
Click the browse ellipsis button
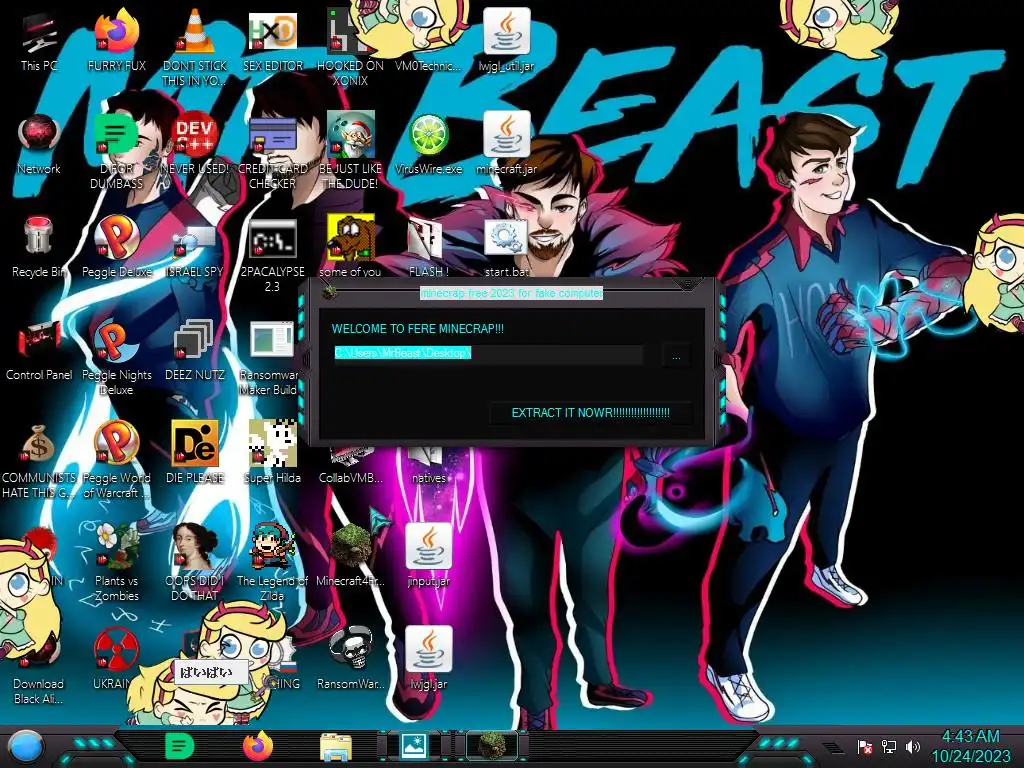676,356
